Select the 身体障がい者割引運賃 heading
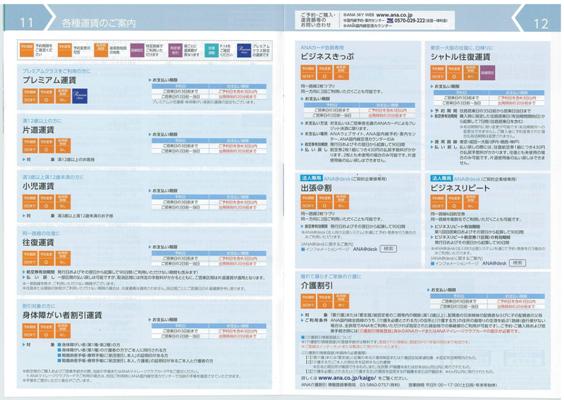Viewport: 564px width, 400px height. [x=62, y=315]
